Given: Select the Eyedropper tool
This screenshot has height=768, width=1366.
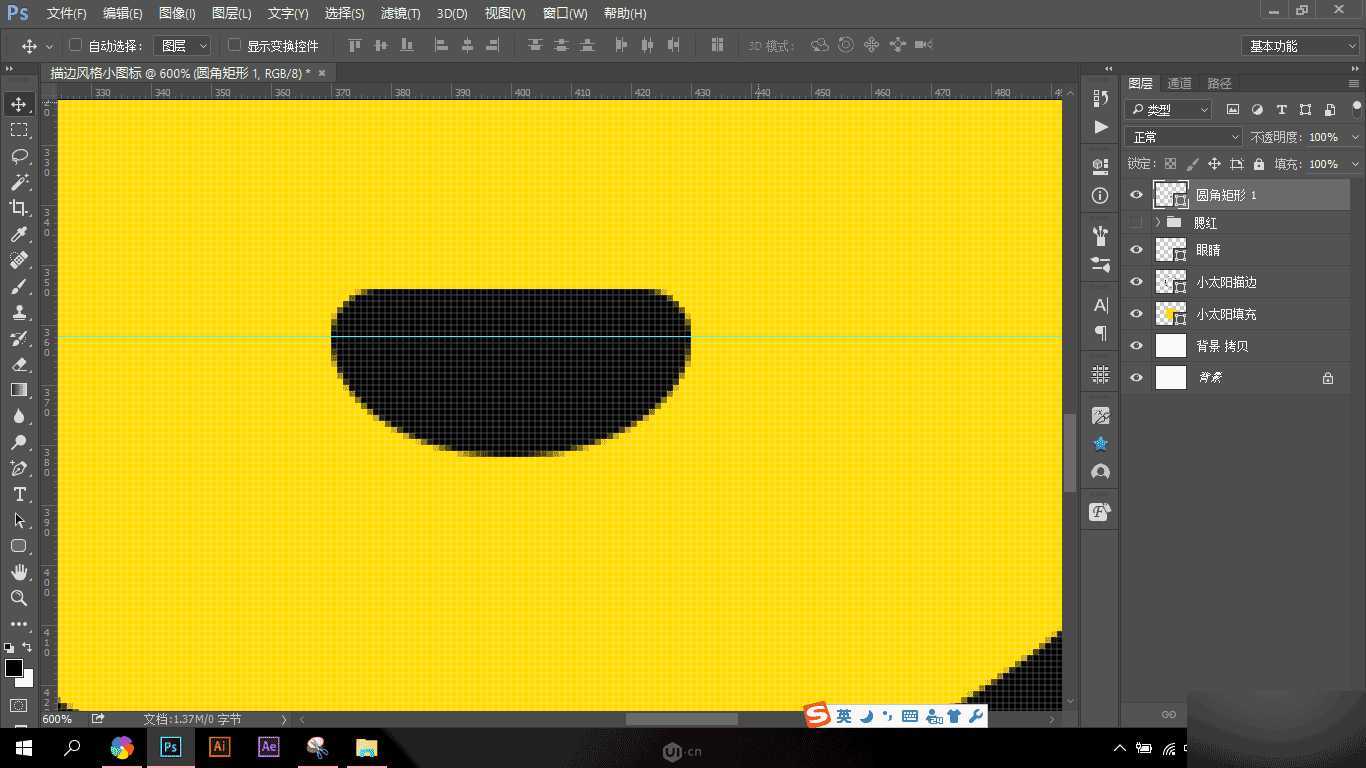Looking at the screenshot, I should click(20, 234).
